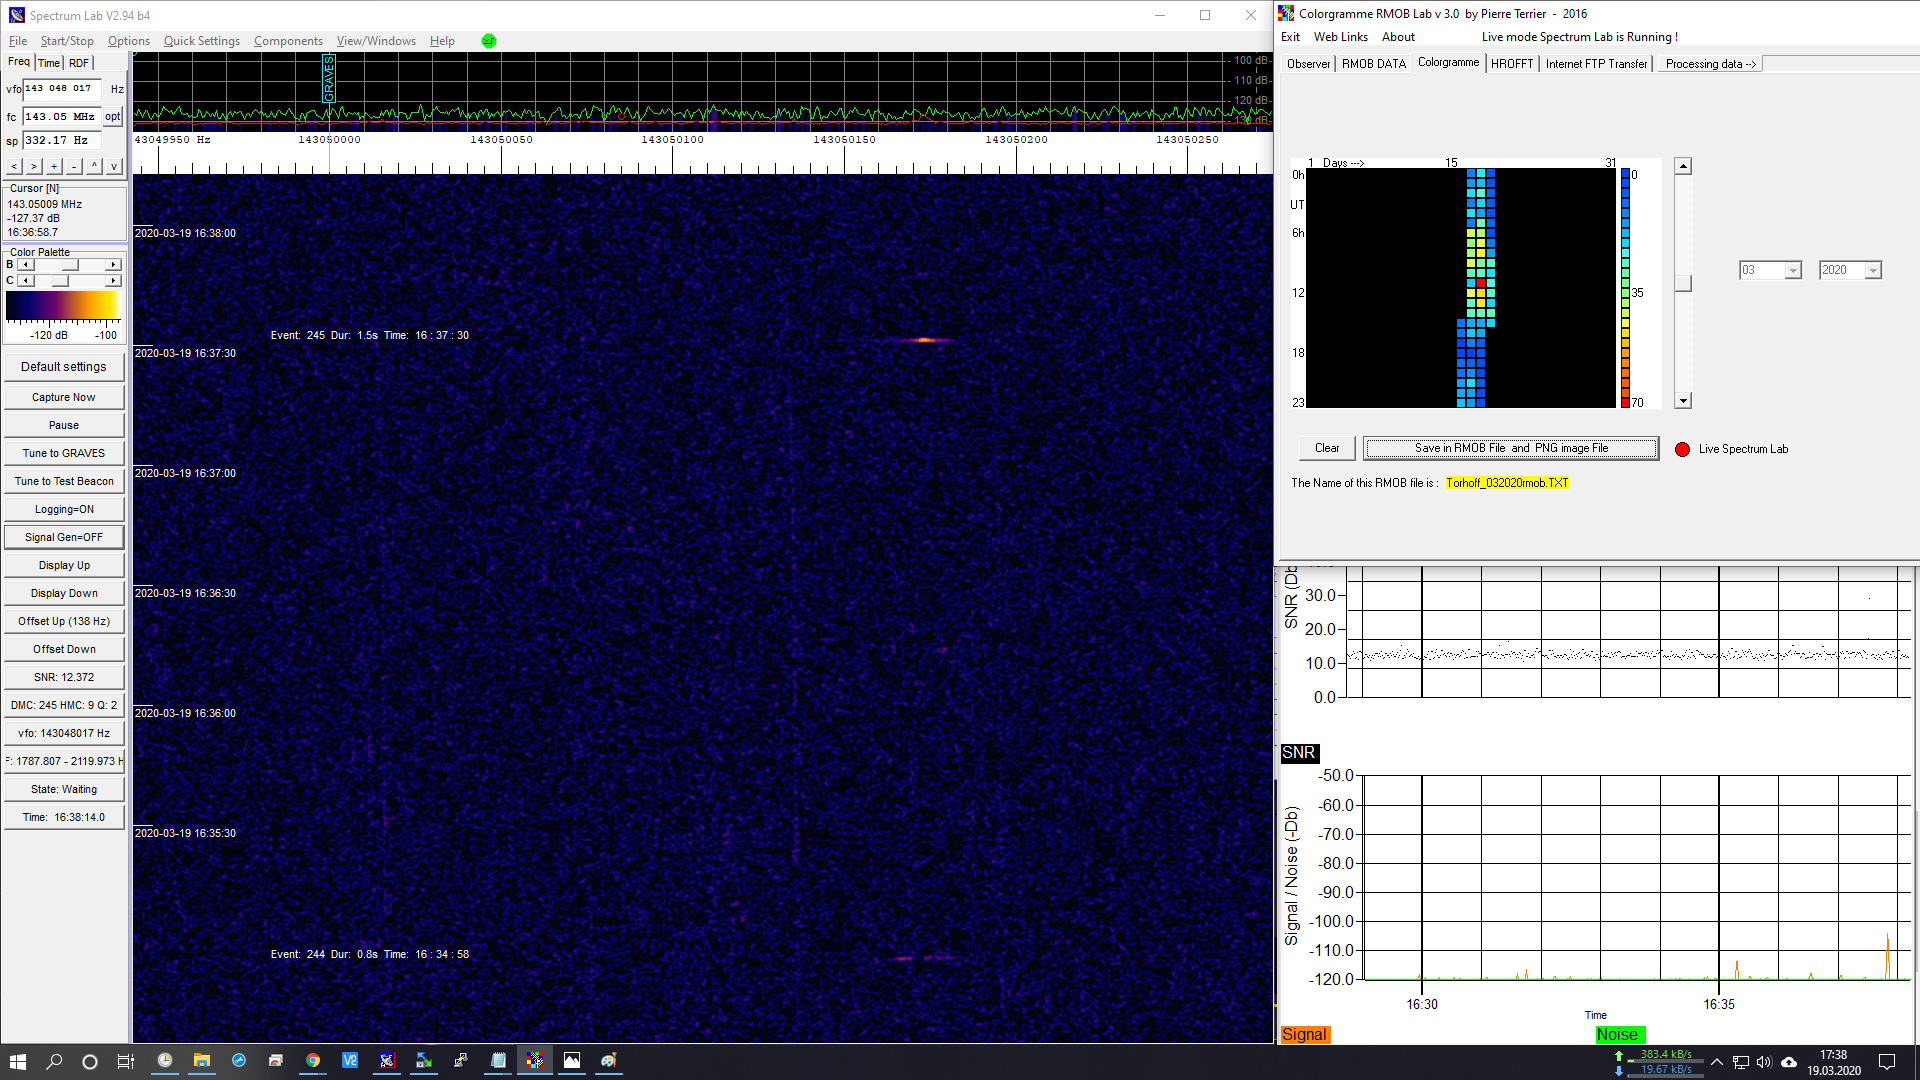Switch to the RDF tab
Screen dimensions: 1920x1080
pos(79,63)
